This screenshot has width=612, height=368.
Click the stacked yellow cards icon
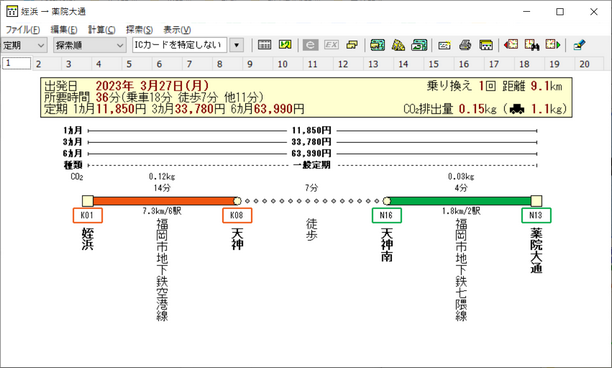click(352, 45)
